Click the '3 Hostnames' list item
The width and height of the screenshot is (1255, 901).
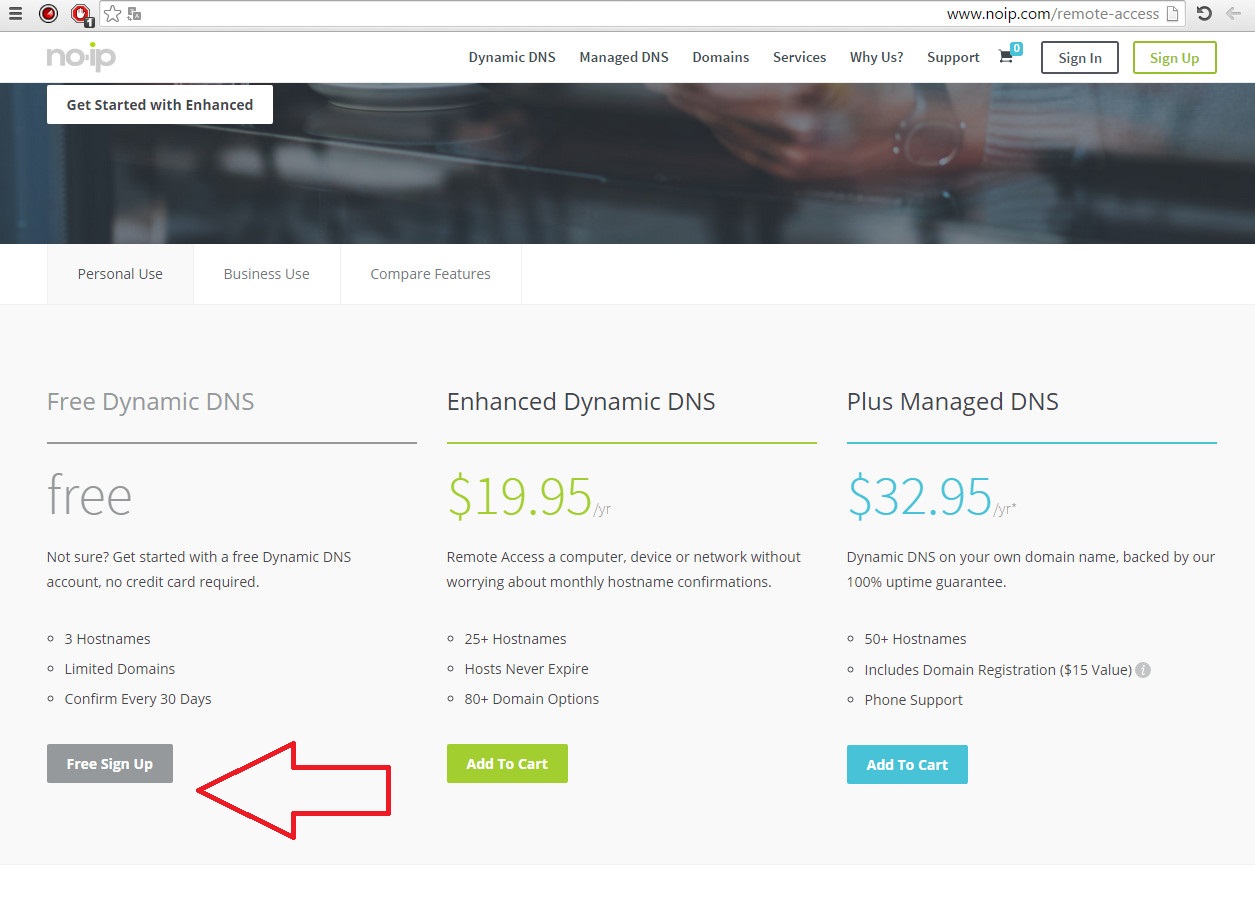click(107, 639)
